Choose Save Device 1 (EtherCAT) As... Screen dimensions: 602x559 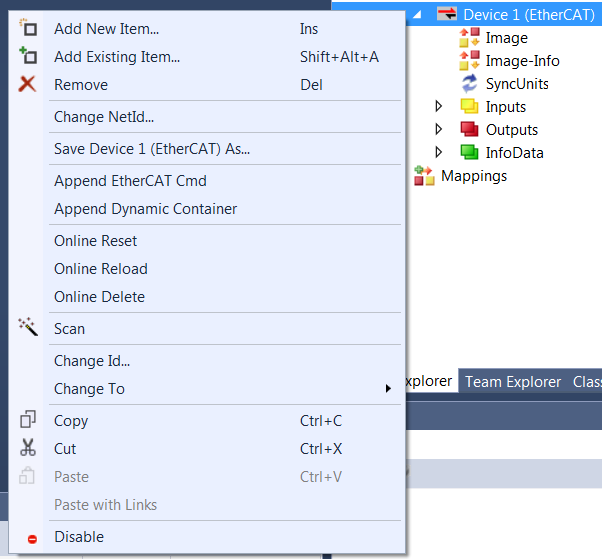tap(206, 149)
